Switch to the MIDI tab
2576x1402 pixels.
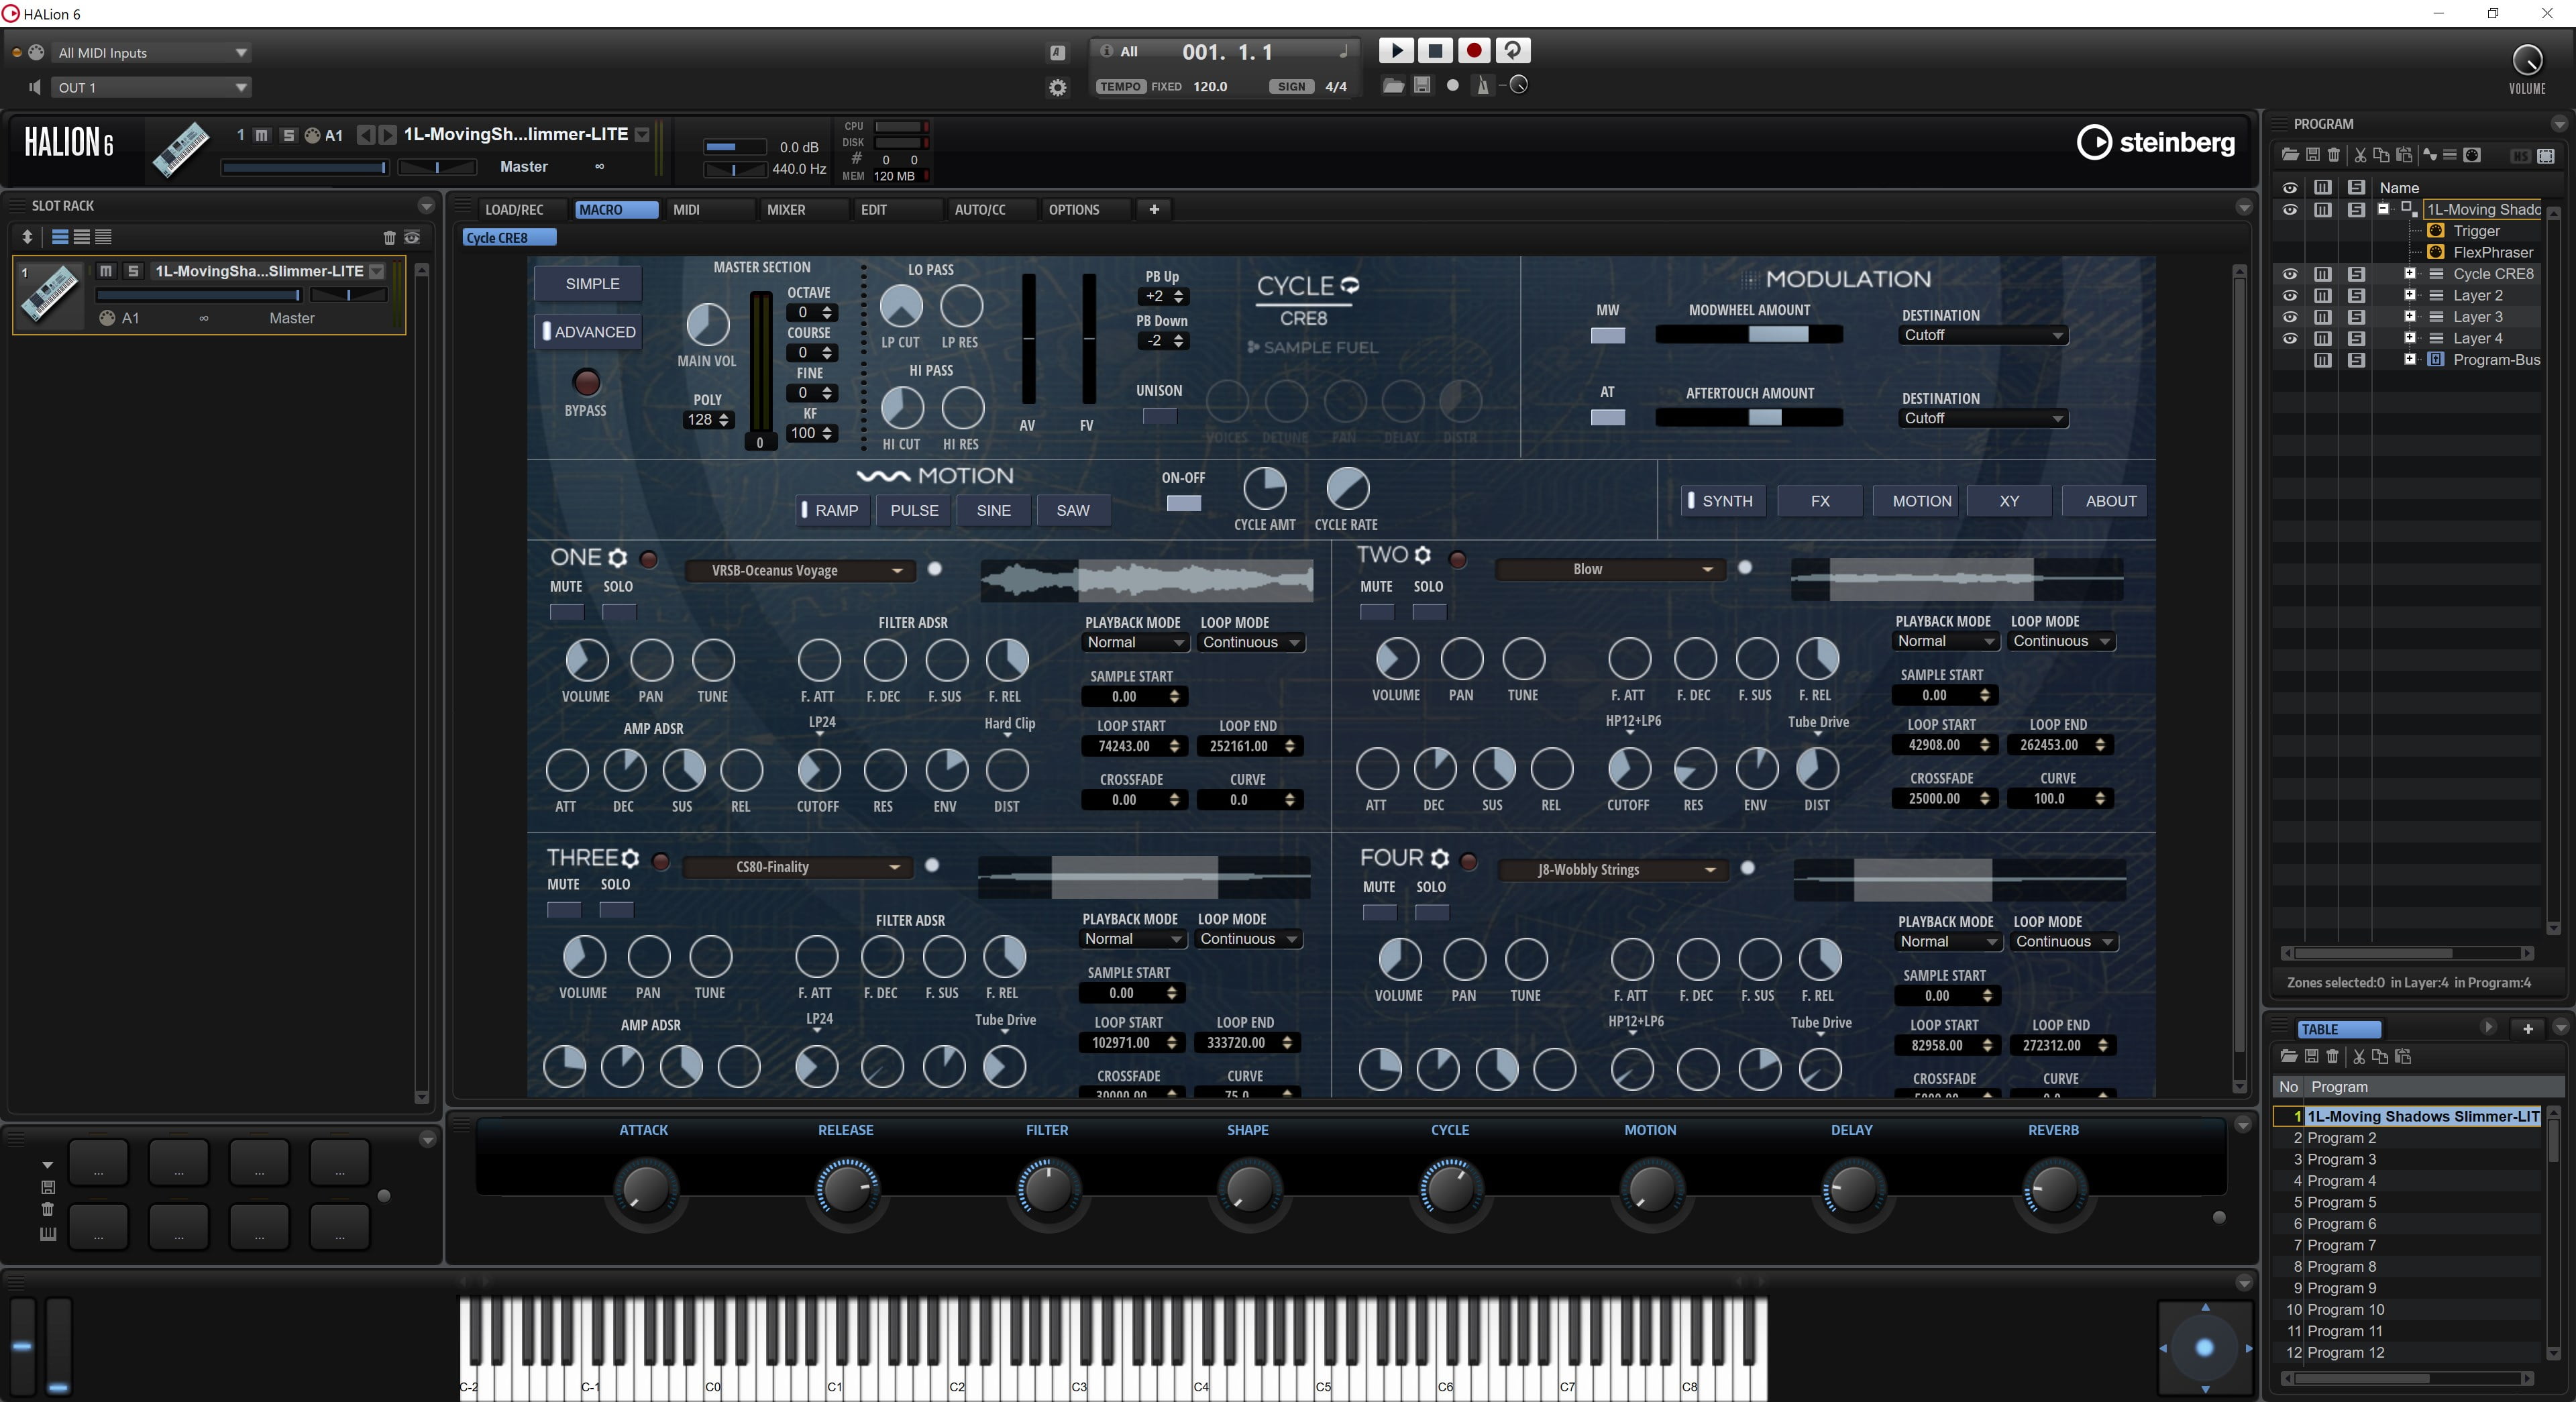[686, 209]
